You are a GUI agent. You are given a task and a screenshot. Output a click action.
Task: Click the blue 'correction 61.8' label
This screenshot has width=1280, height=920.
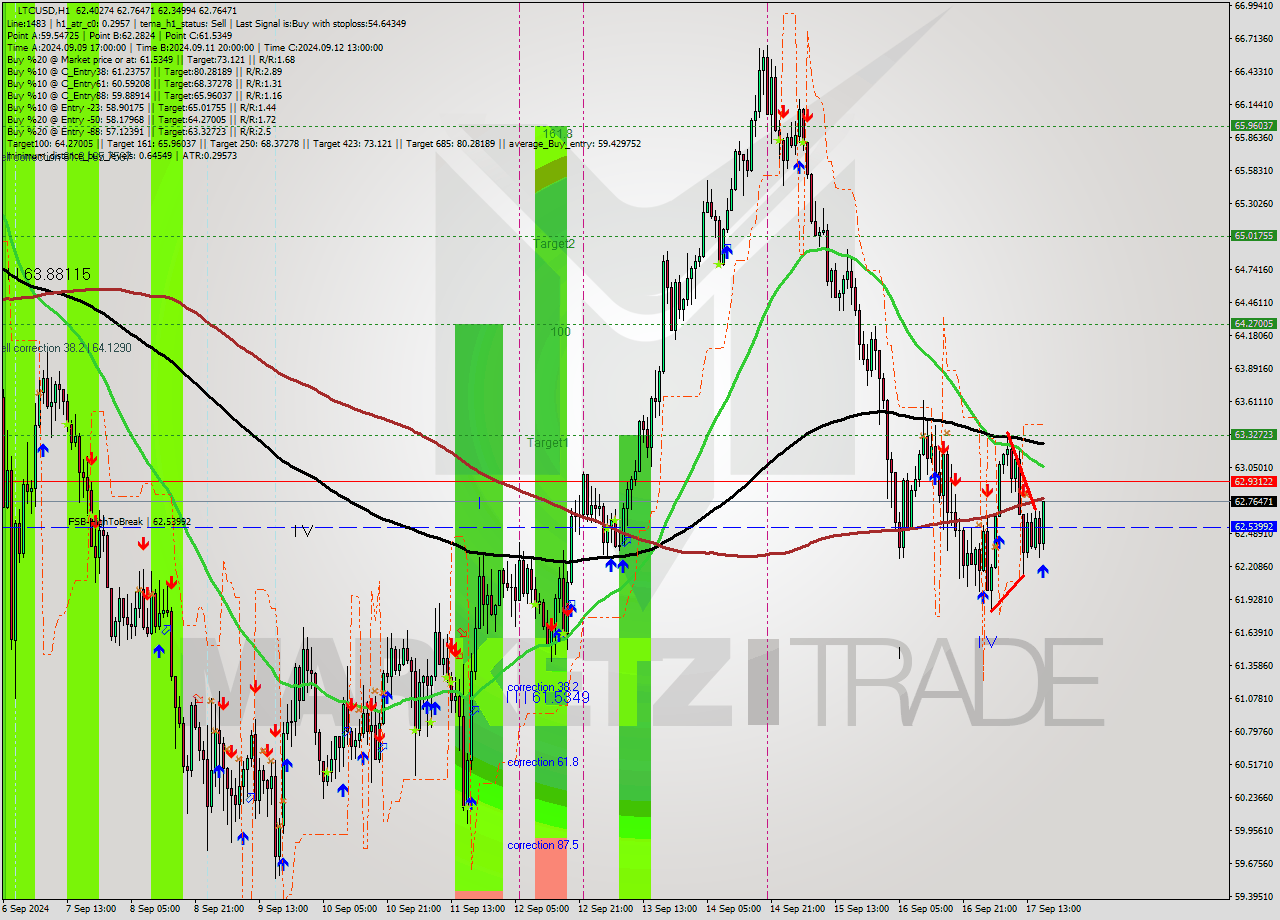543,762
